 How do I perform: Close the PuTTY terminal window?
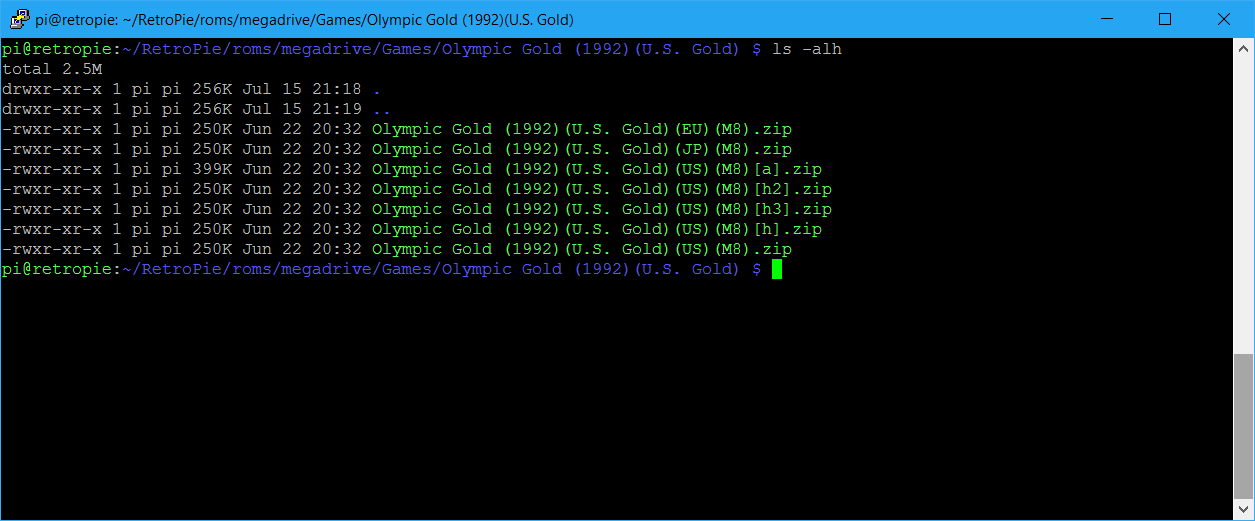pos(1223,19)
